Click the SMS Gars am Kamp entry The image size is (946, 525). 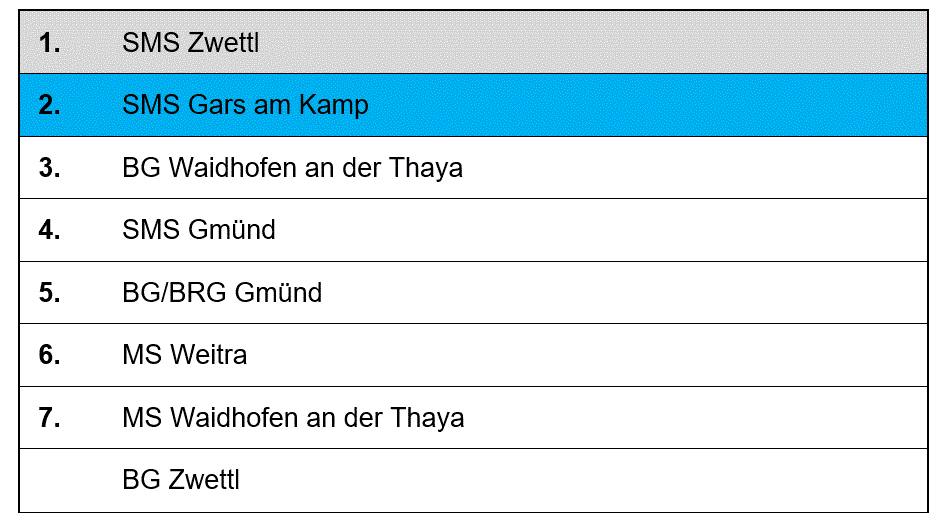coord(245,105)
